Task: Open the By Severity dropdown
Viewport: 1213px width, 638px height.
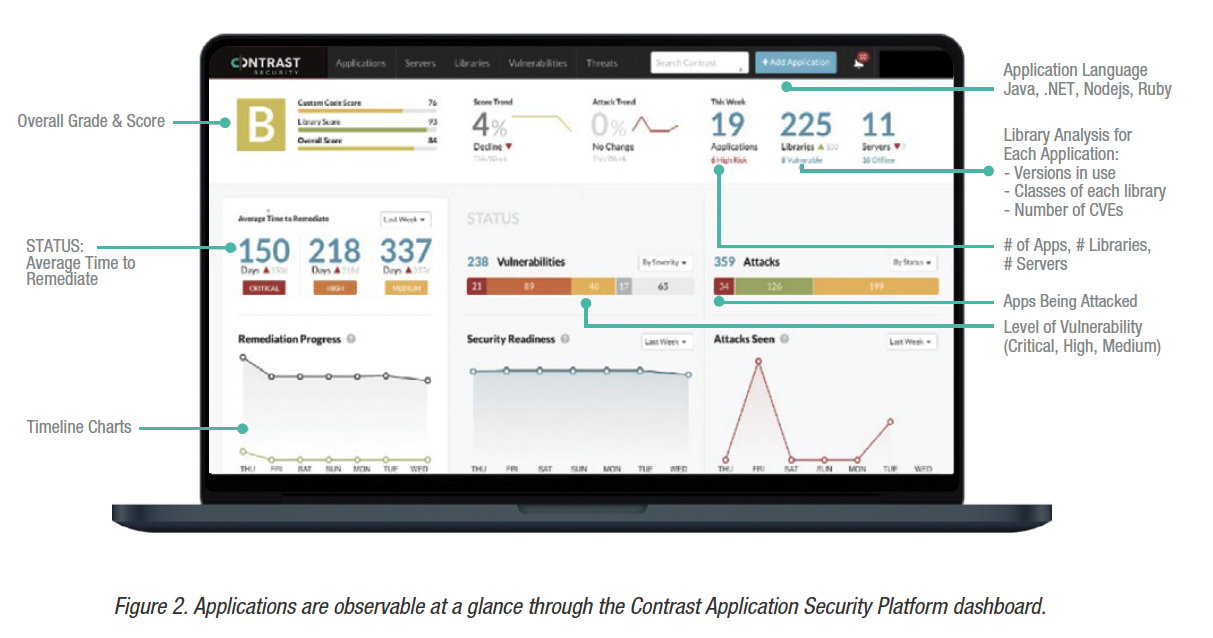Action: point(666,263)
